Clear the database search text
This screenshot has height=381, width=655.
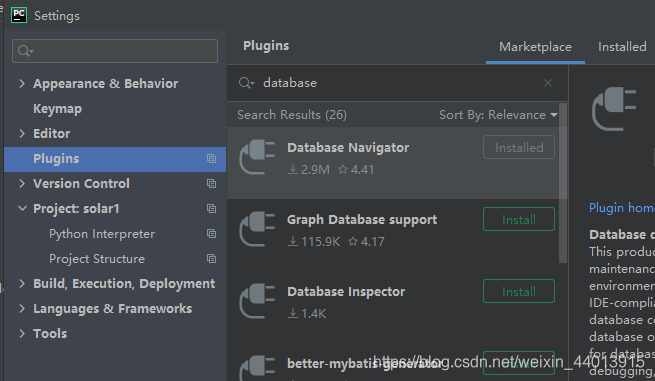click(548, 83)
